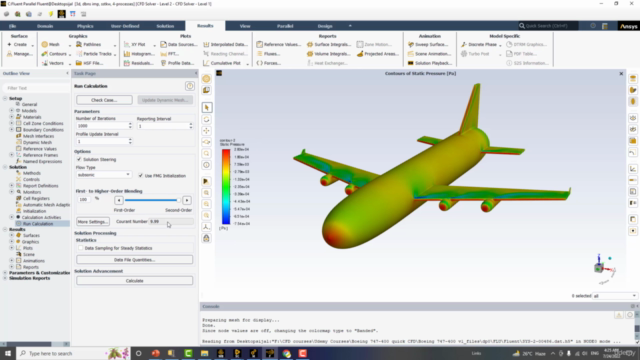
Task: Click the Data File Quantities button
Action: pyautogui.click(x=134, y=260)
